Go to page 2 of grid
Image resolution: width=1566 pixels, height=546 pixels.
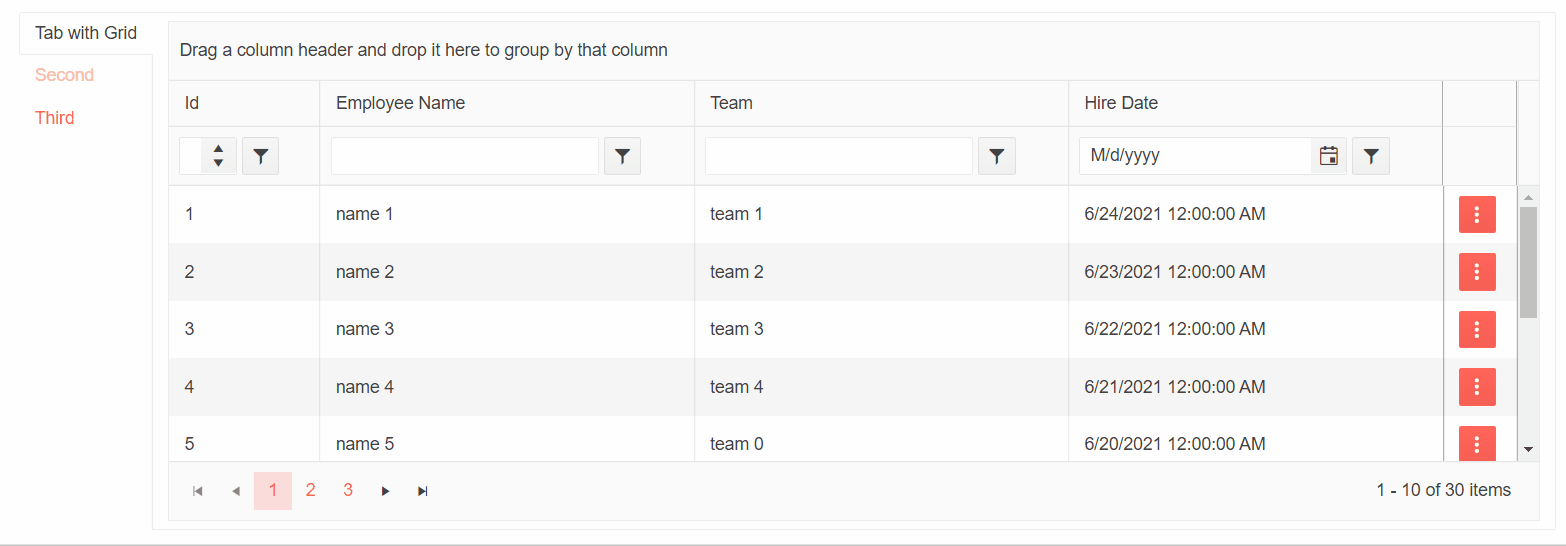[x=310, y=490]
